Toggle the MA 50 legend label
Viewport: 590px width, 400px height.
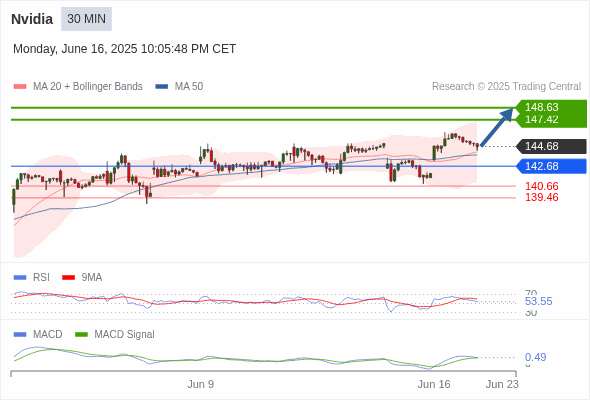(x=189, y=87)
